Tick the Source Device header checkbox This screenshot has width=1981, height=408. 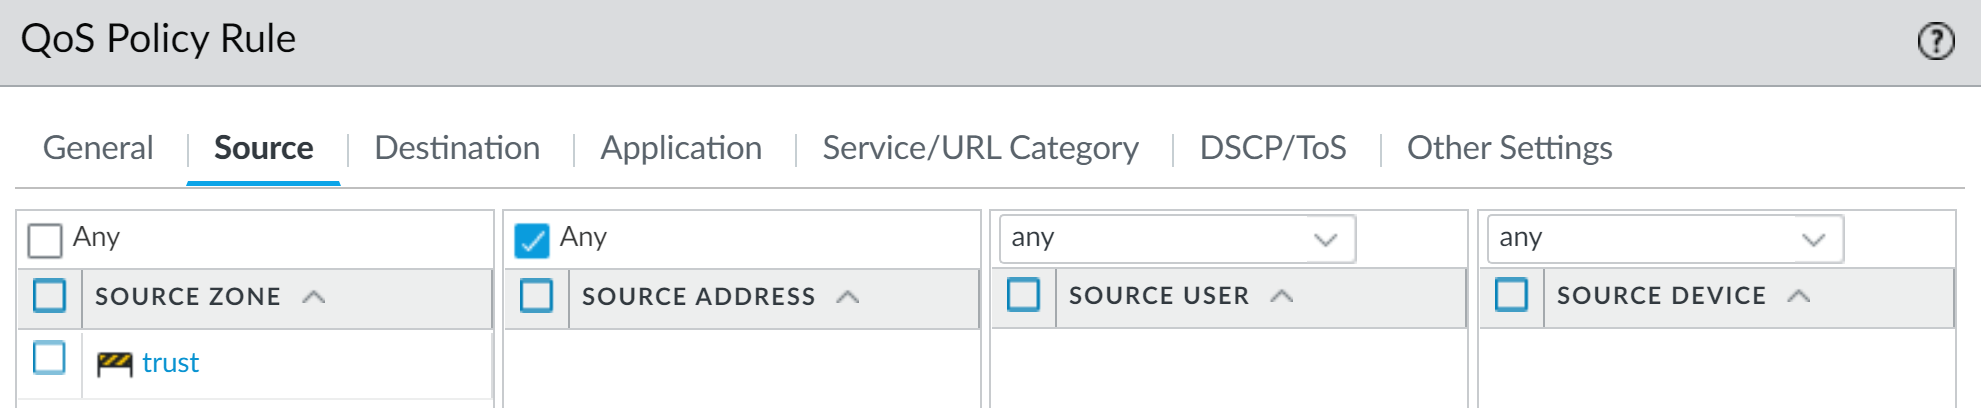click(x=1511, y=295)
